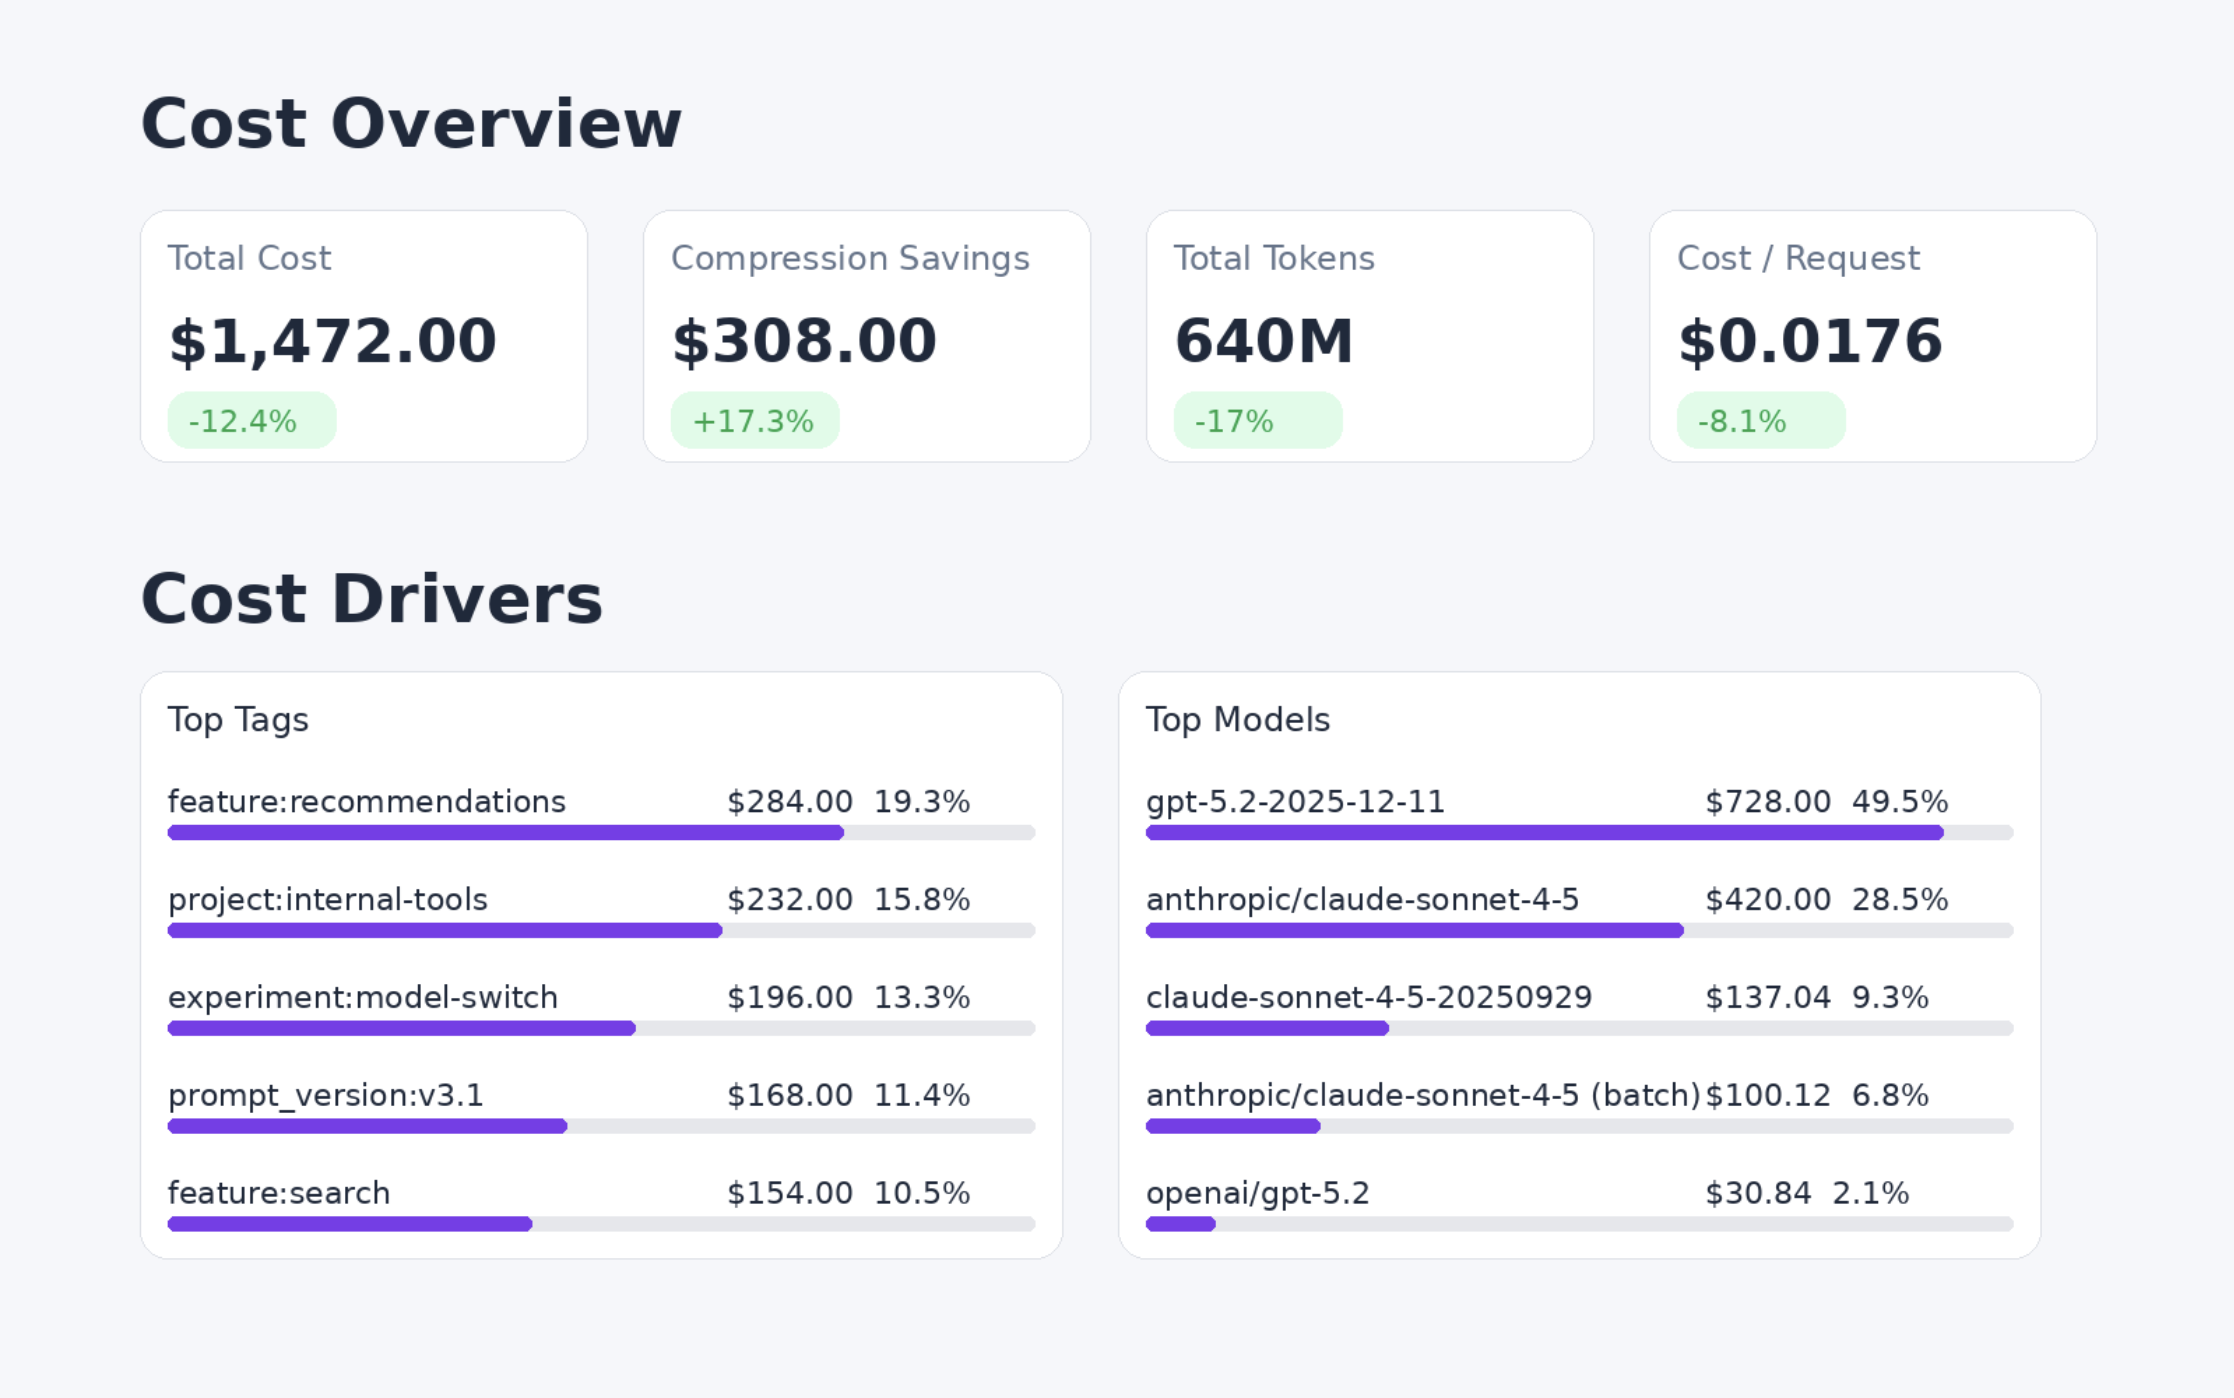
Task: Switch to the Top Models panel
Action: (x=1237, y=719)
